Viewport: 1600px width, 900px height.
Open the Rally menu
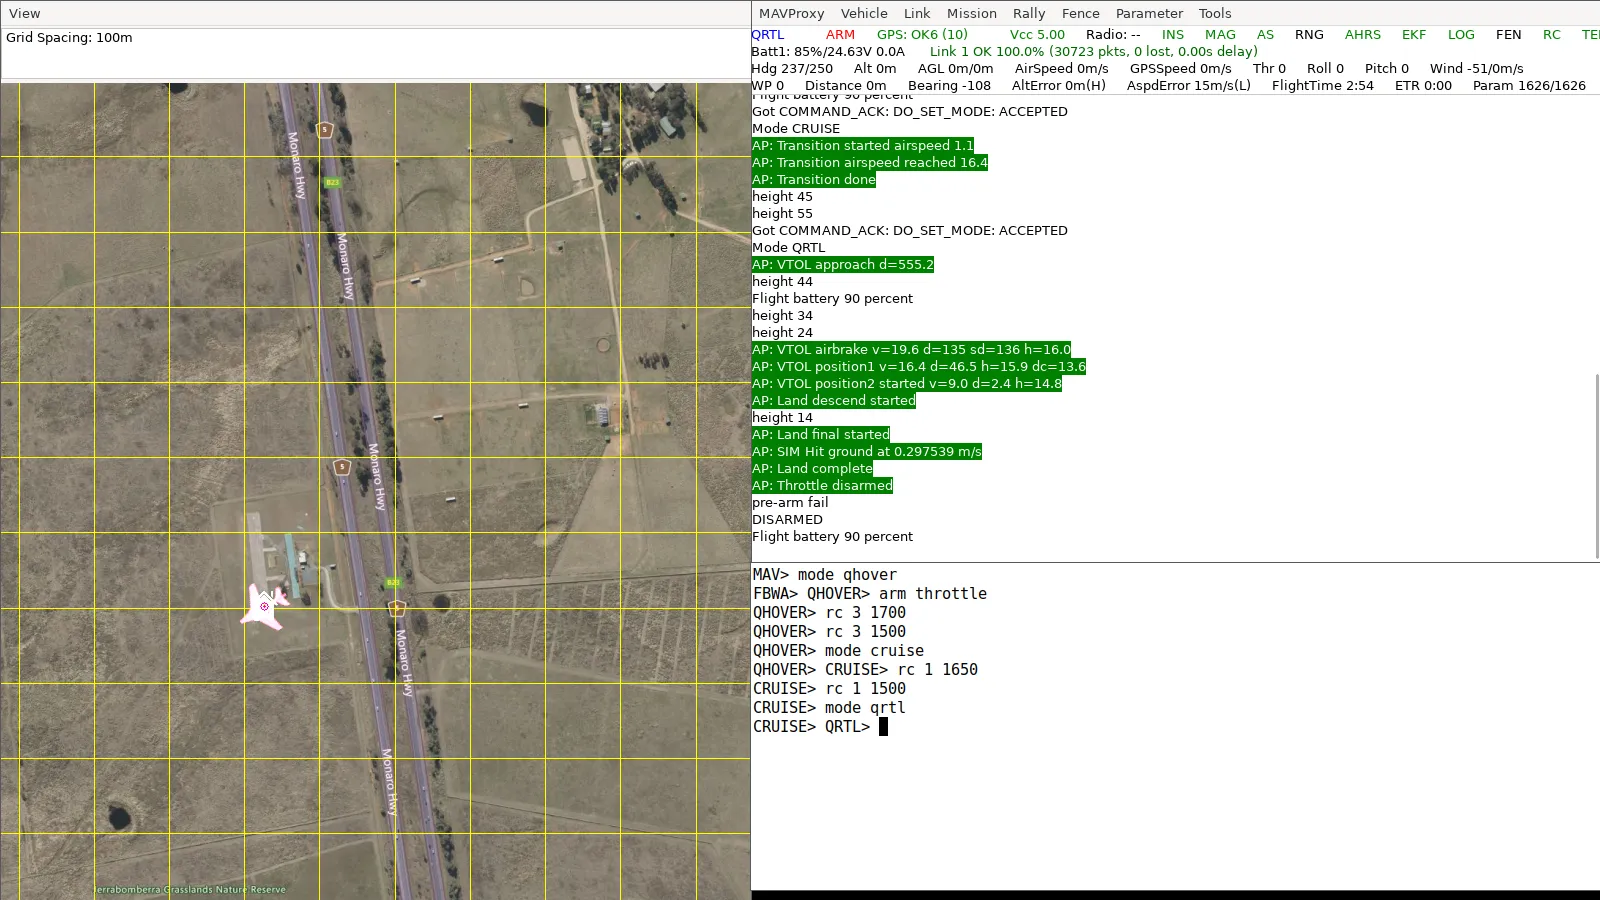[1029, 13]
